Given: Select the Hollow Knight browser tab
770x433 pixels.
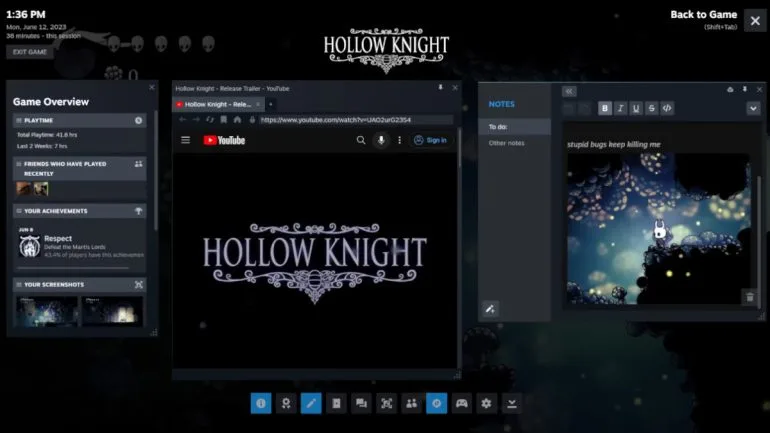Looking at the screenshot, I should (218, 104).
